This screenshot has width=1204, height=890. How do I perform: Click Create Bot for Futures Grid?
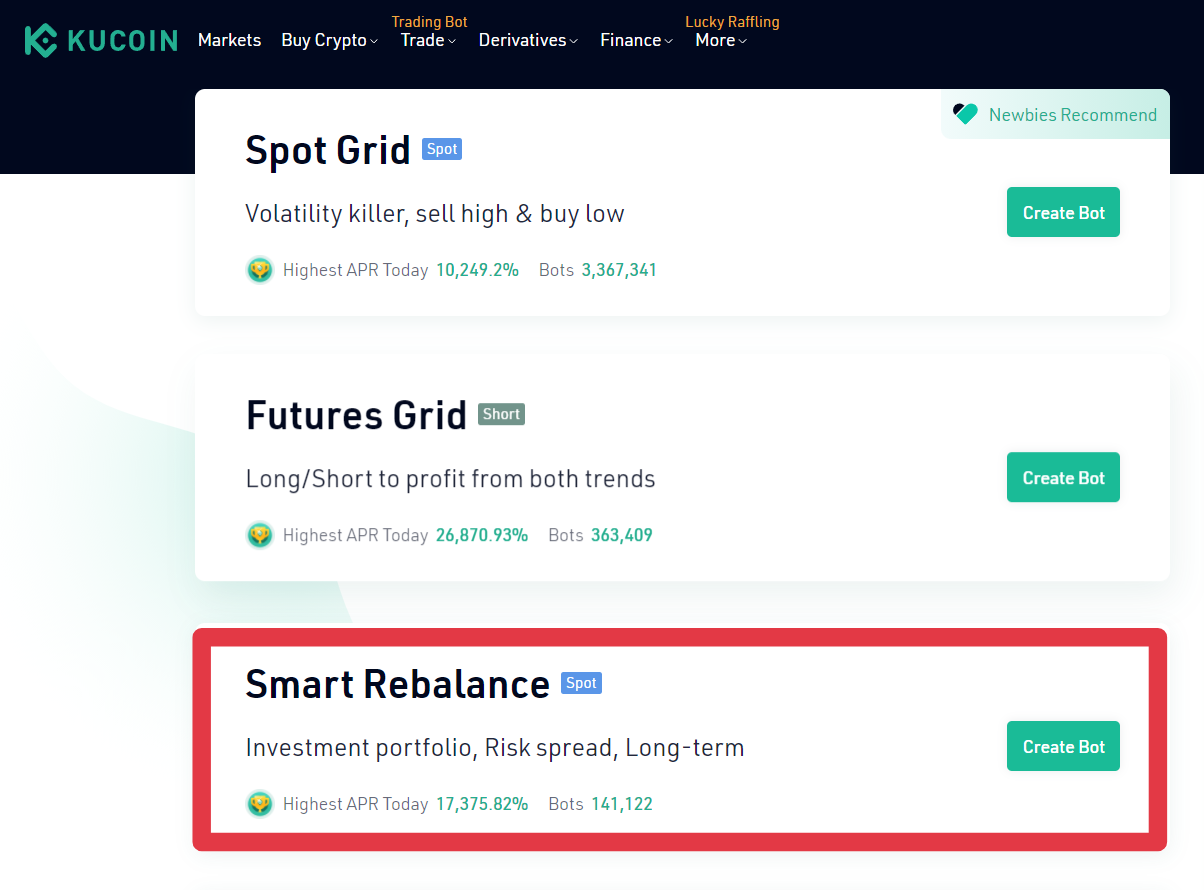pyautogui.click(x=1063, y=477)
